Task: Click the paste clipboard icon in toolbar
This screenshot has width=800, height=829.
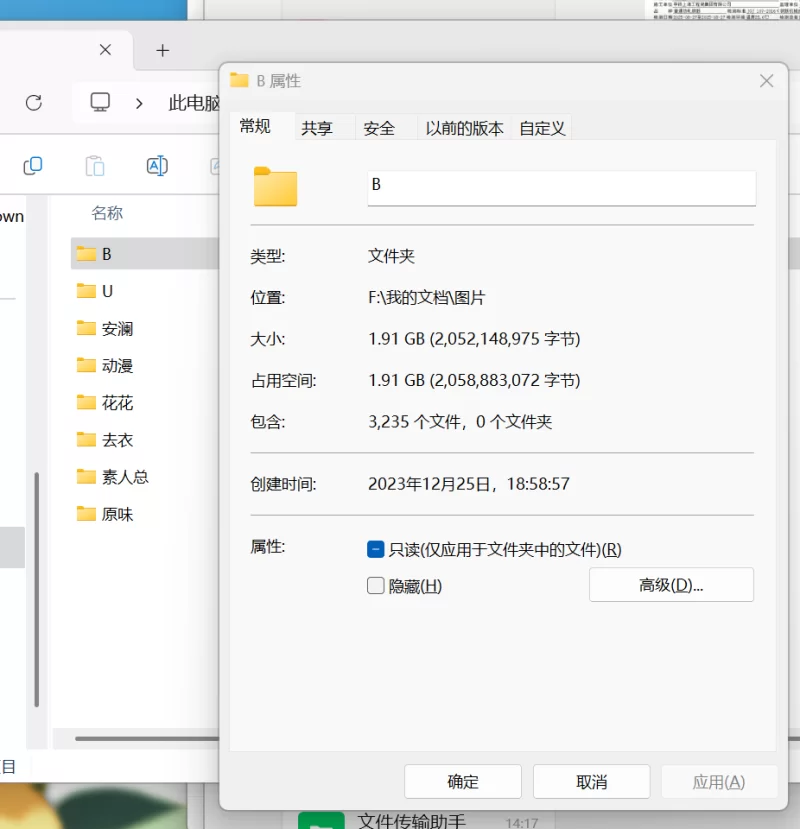Action: pyautogui.click(x=95, y=165)
